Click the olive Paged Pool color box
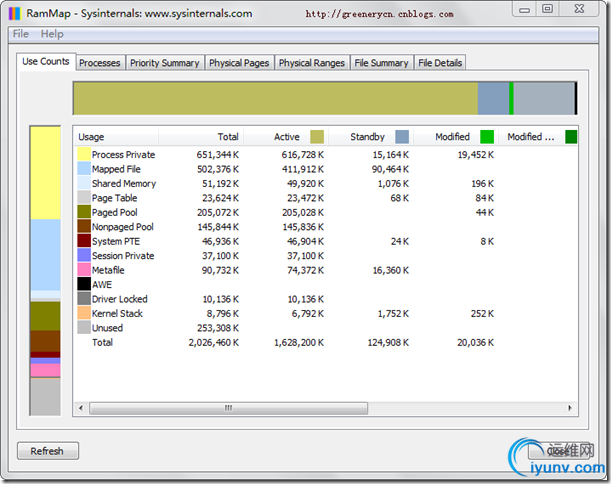The image size is (611, 484). click(84, 212)
